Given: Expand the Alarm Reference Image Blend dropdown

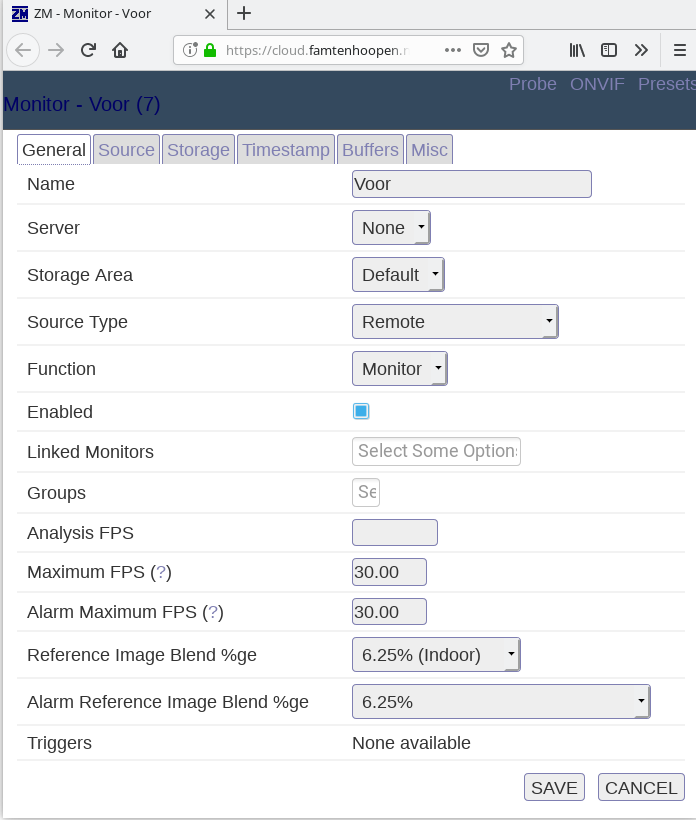Looking at the screenshot, I should [500, 702].
